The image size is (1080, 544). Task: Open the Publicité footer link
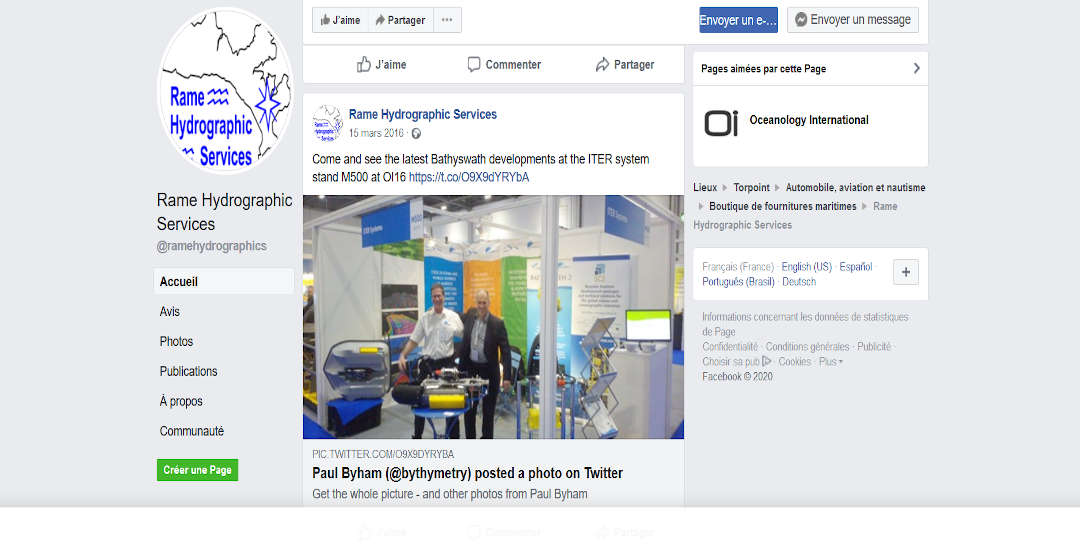tap(874, 346)
